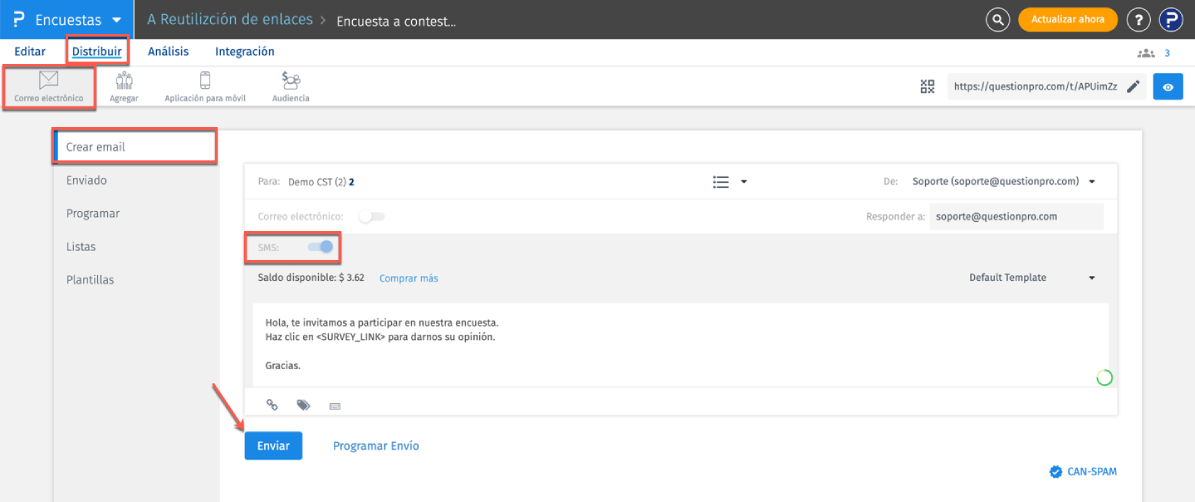Click the blue preview eye icon

pos(1168,87)
